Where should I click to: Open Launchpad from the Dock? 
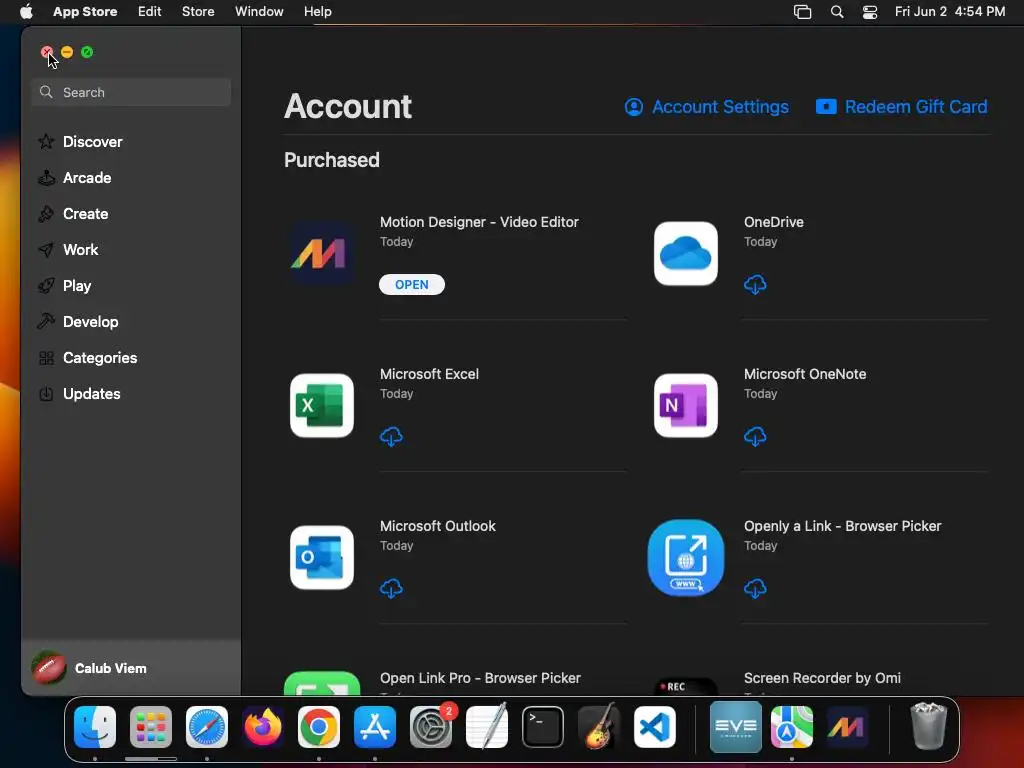(151, 727)
